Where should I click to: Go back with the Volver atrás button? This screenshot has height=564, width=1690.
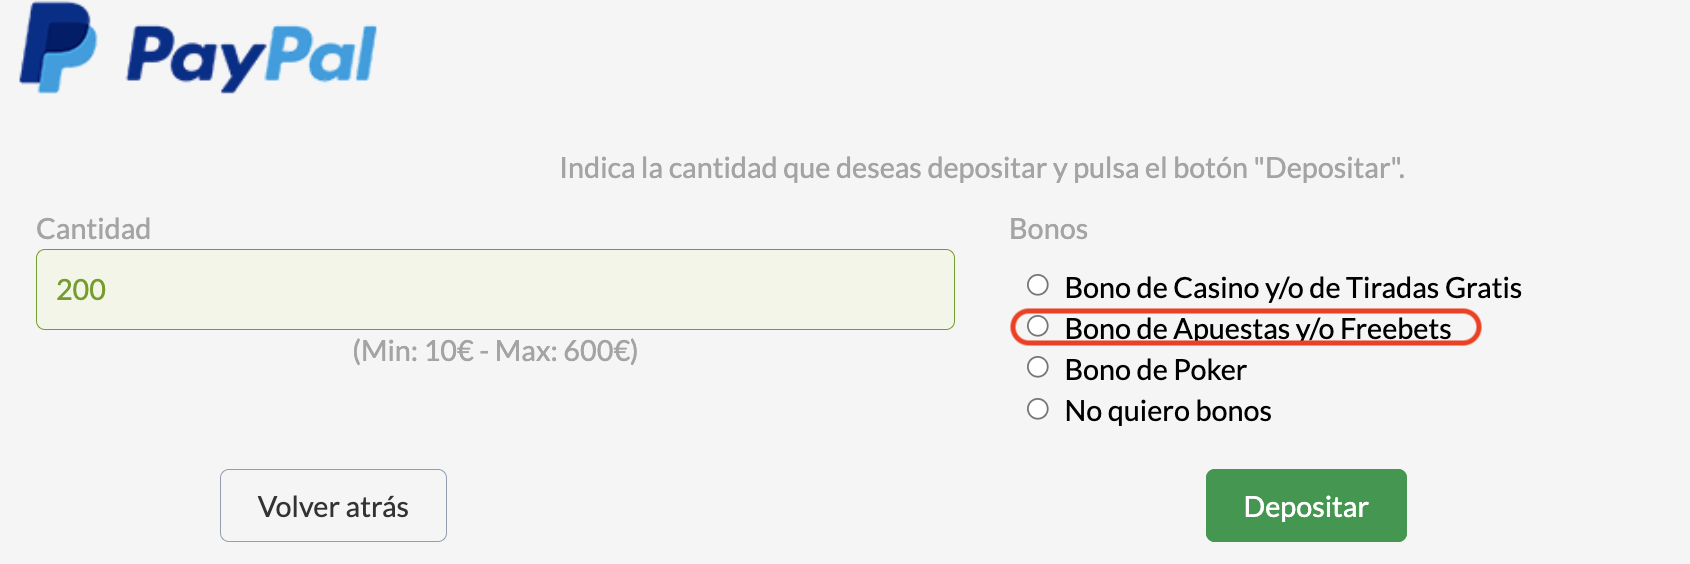[333, 506]
